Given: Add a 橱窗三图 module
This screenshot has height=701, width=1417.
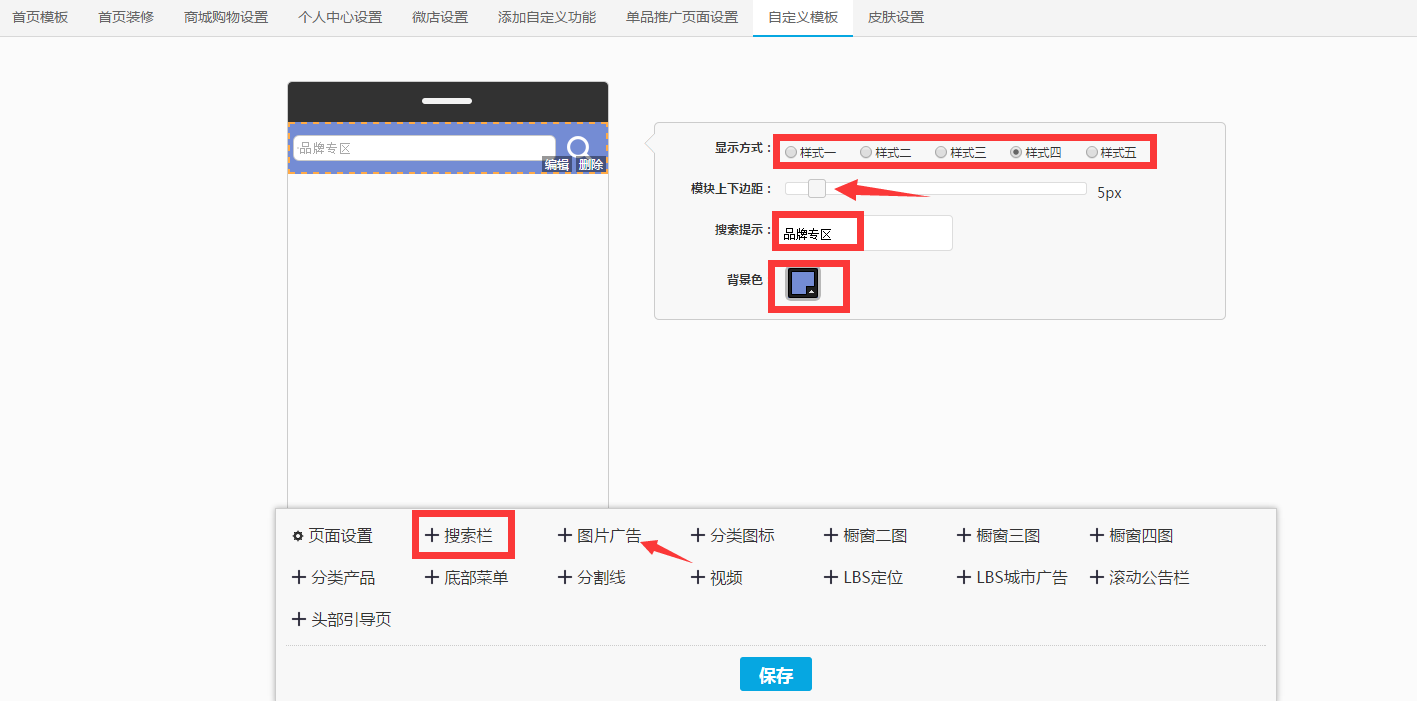Looking at the screenshot, I should [x=998, y=536].
